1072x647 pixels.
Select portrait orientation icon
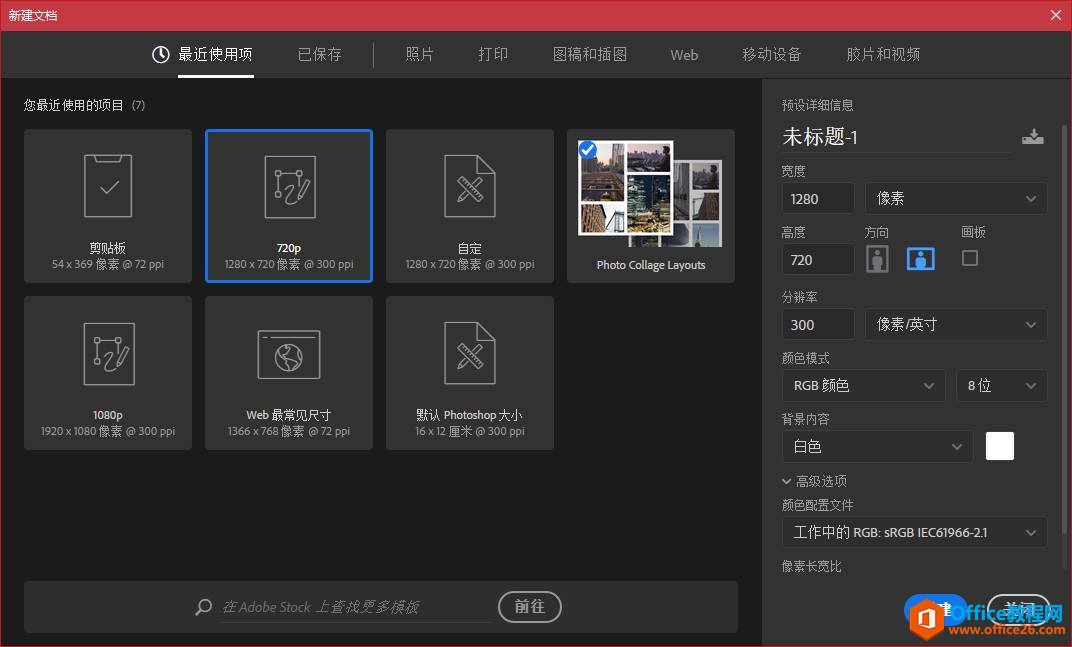[x=877, y=258]
